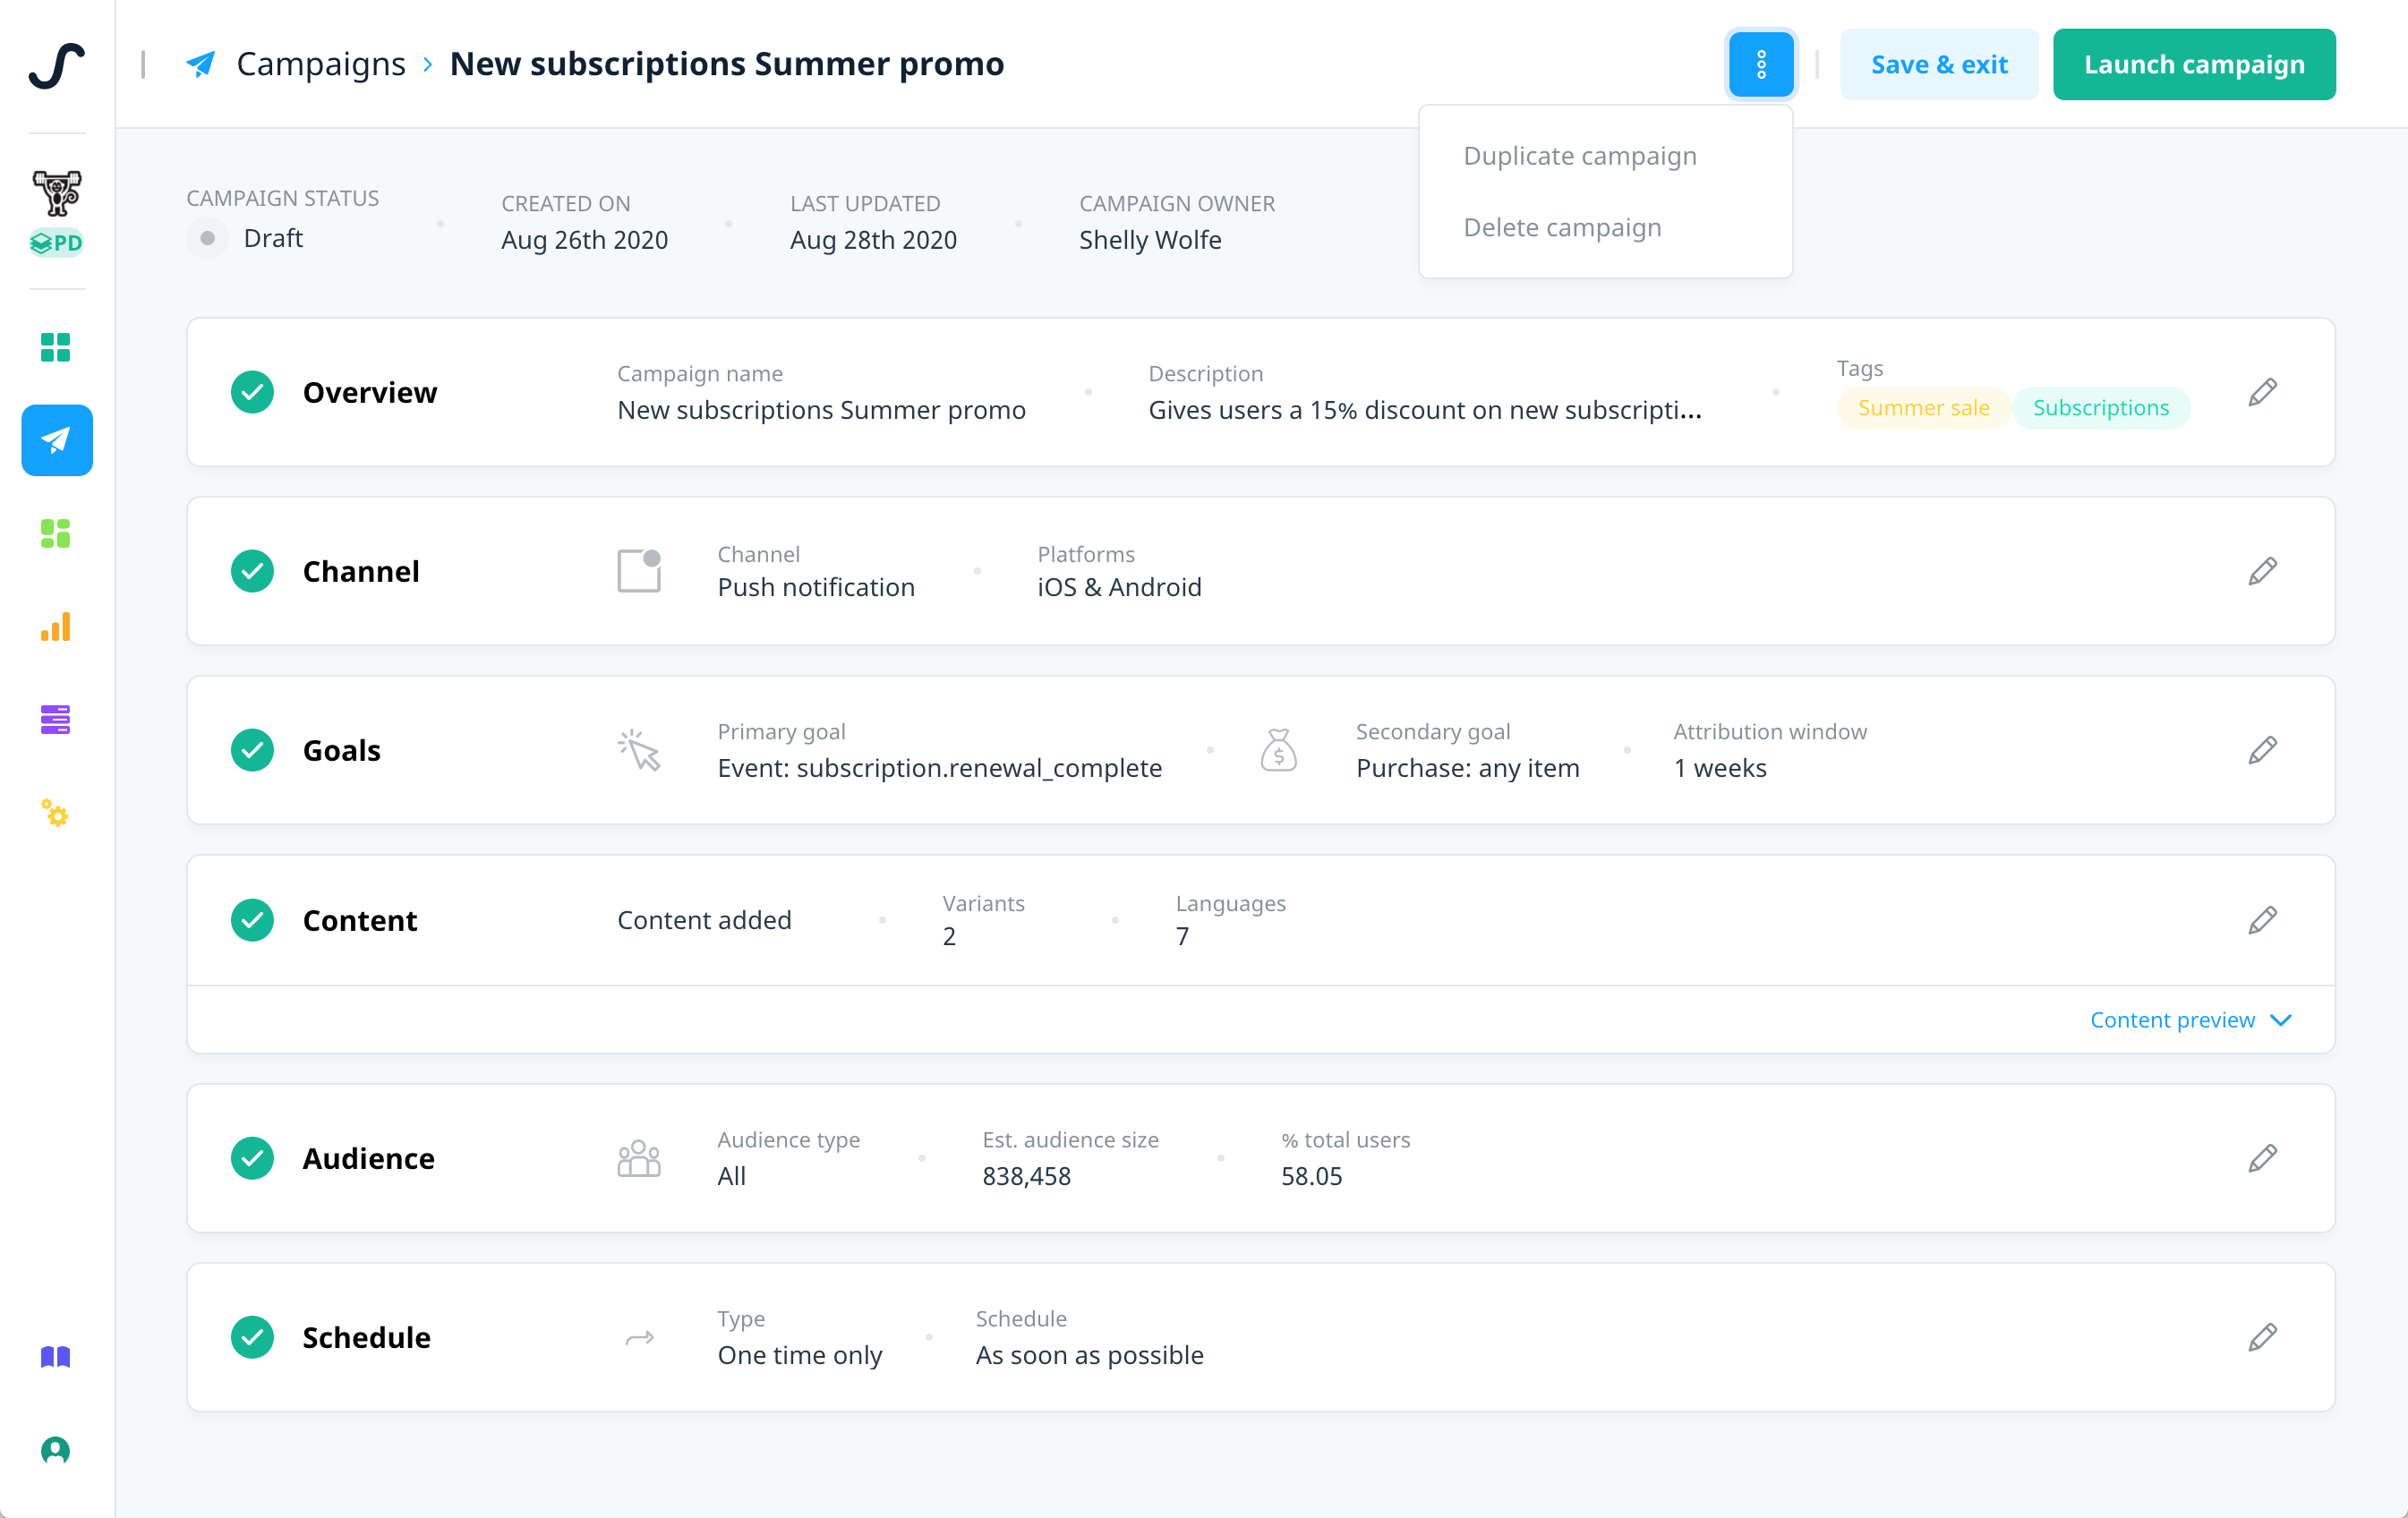Click the Draft status indicator dot
Screen dimensions: 2408x1518
tap(207, 238)
